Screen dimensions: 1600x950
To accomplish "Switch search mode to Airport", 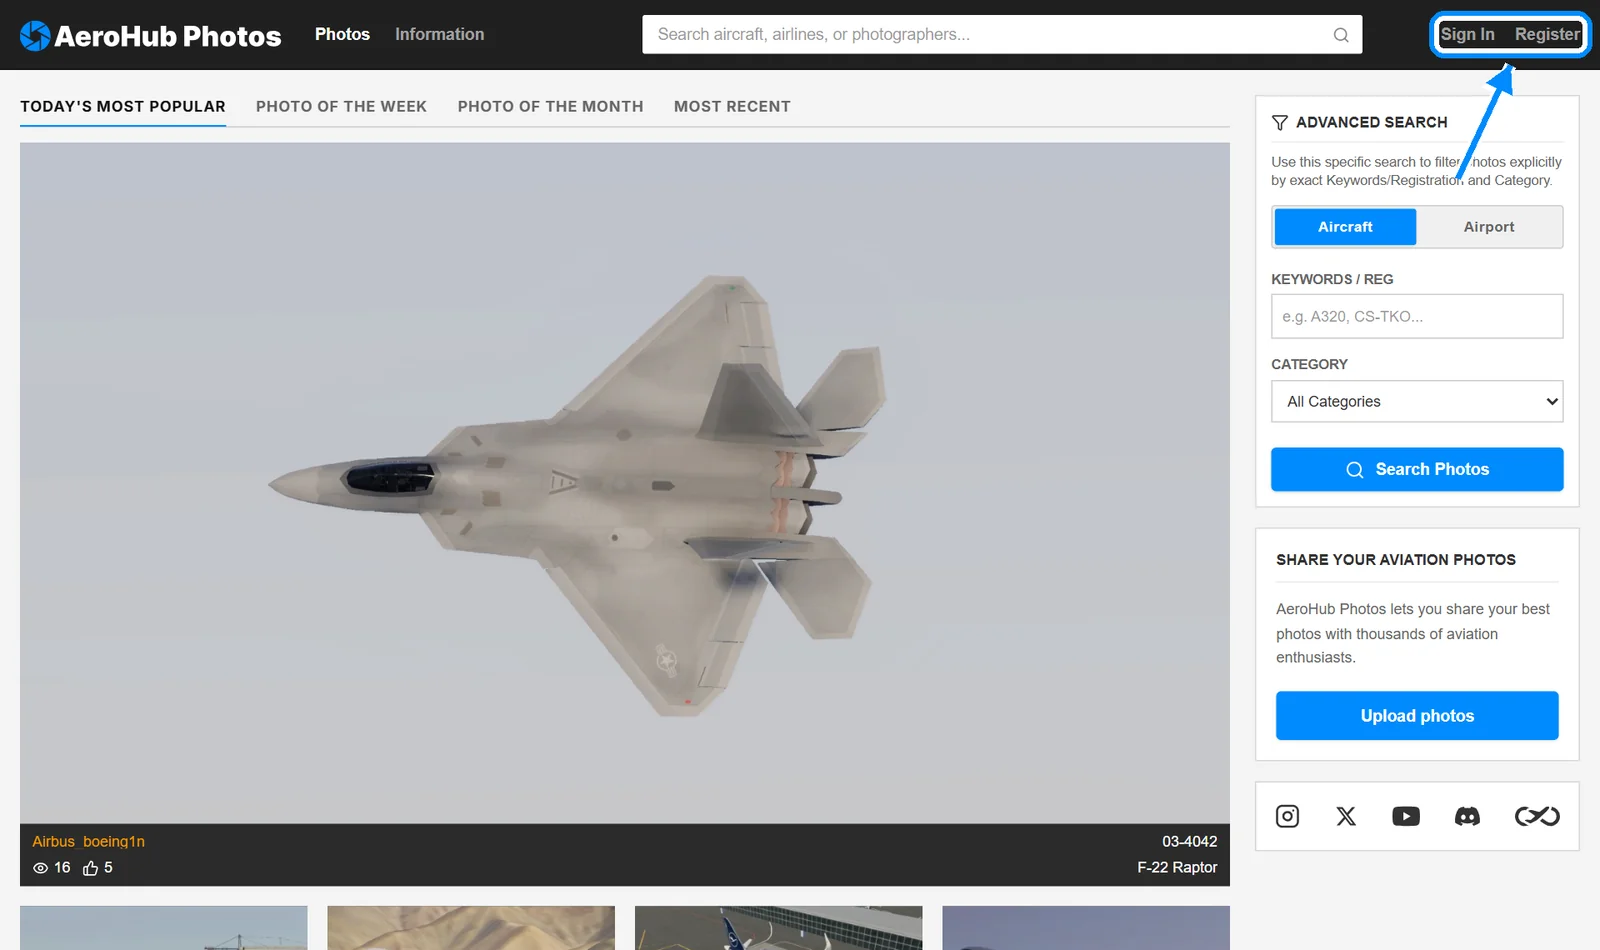I will pos(1489,227).
